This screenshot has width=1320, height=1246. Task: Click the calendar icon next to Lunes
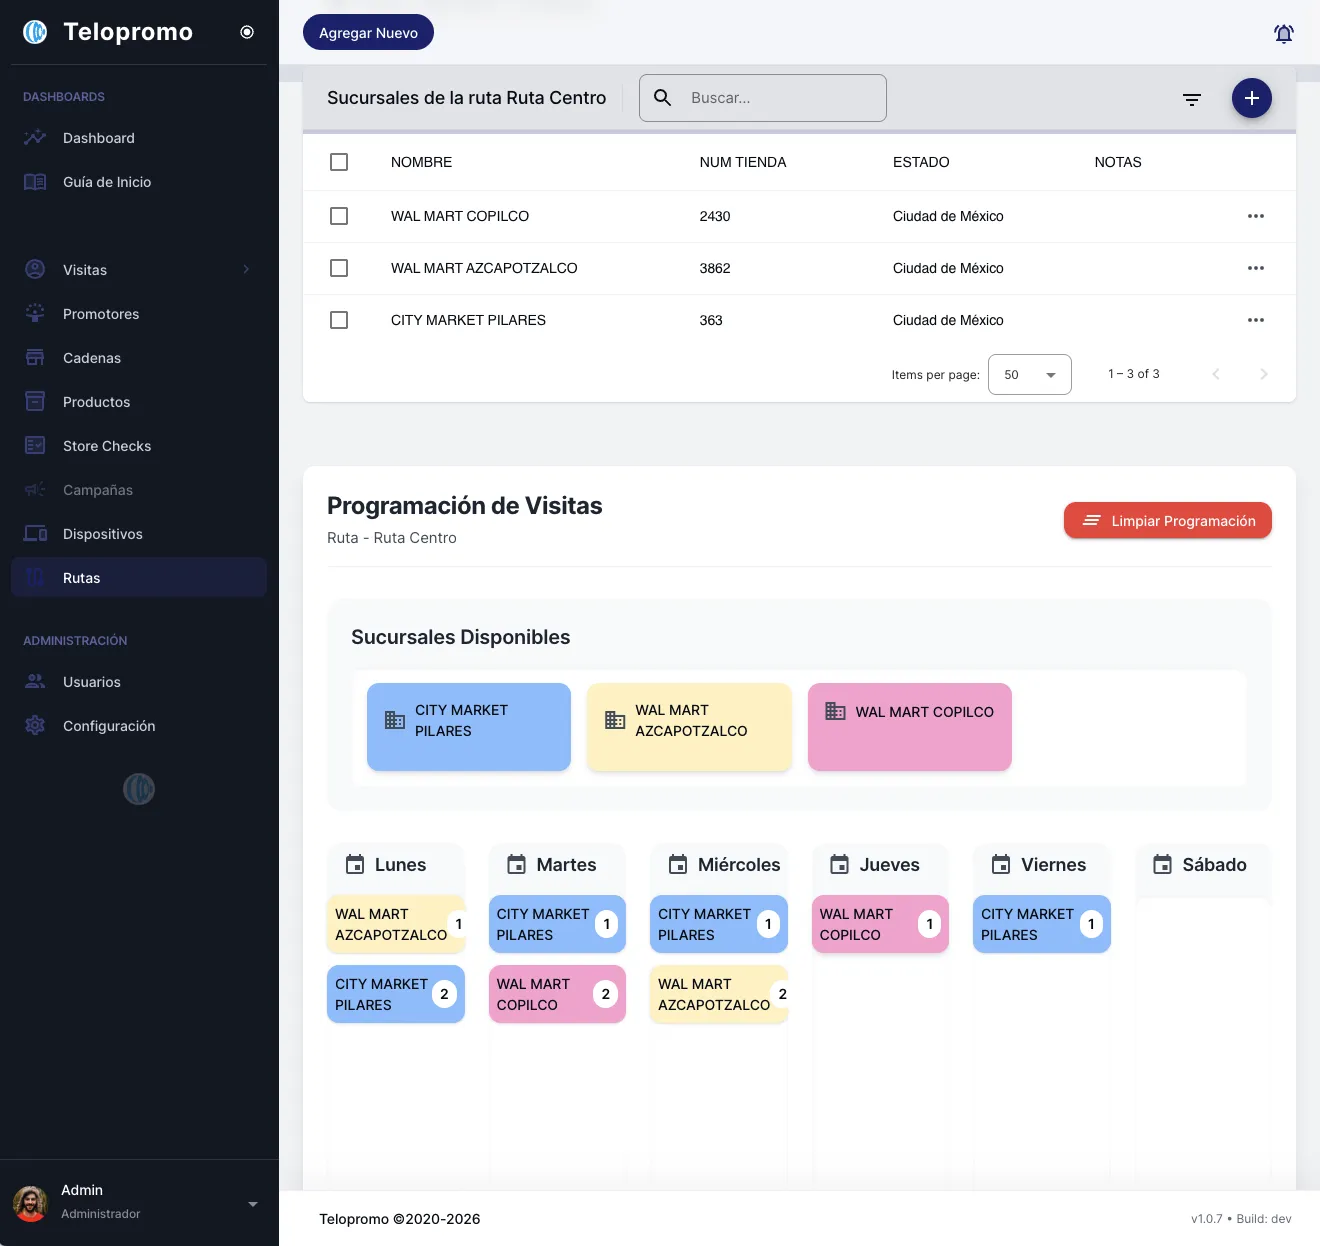click(x=355, y=865)
